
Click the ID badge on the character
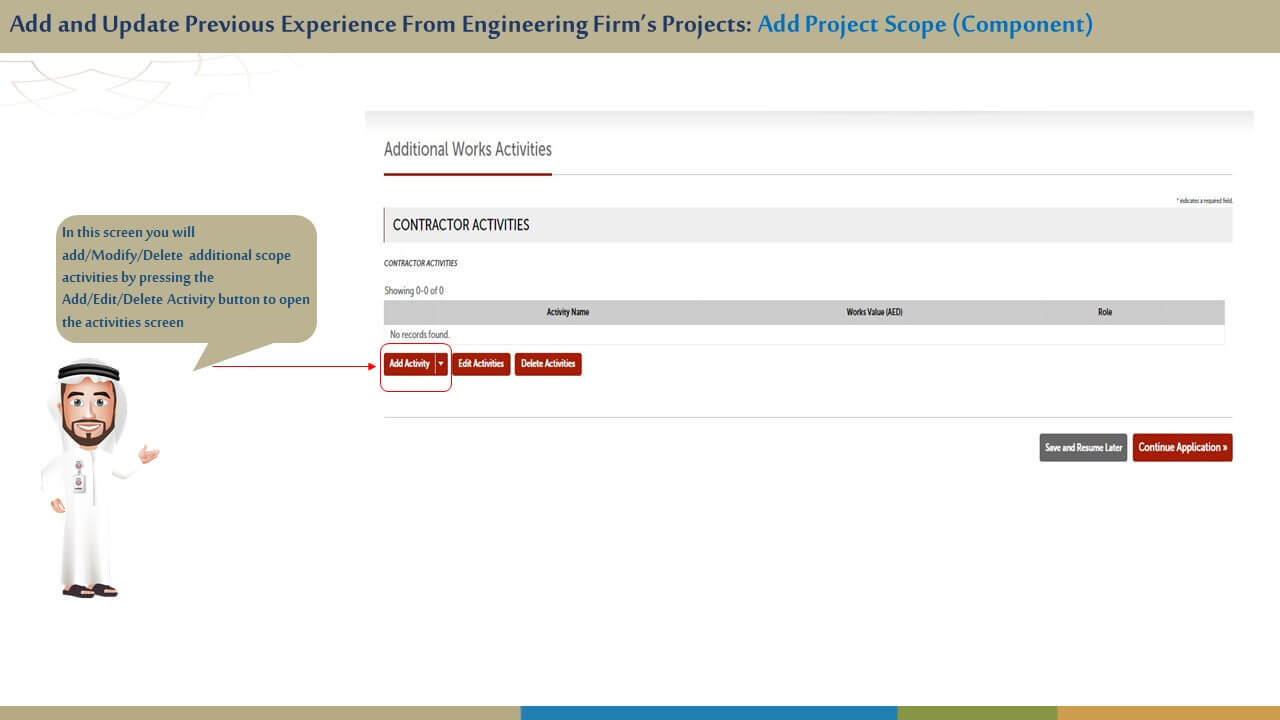(79, 482)
